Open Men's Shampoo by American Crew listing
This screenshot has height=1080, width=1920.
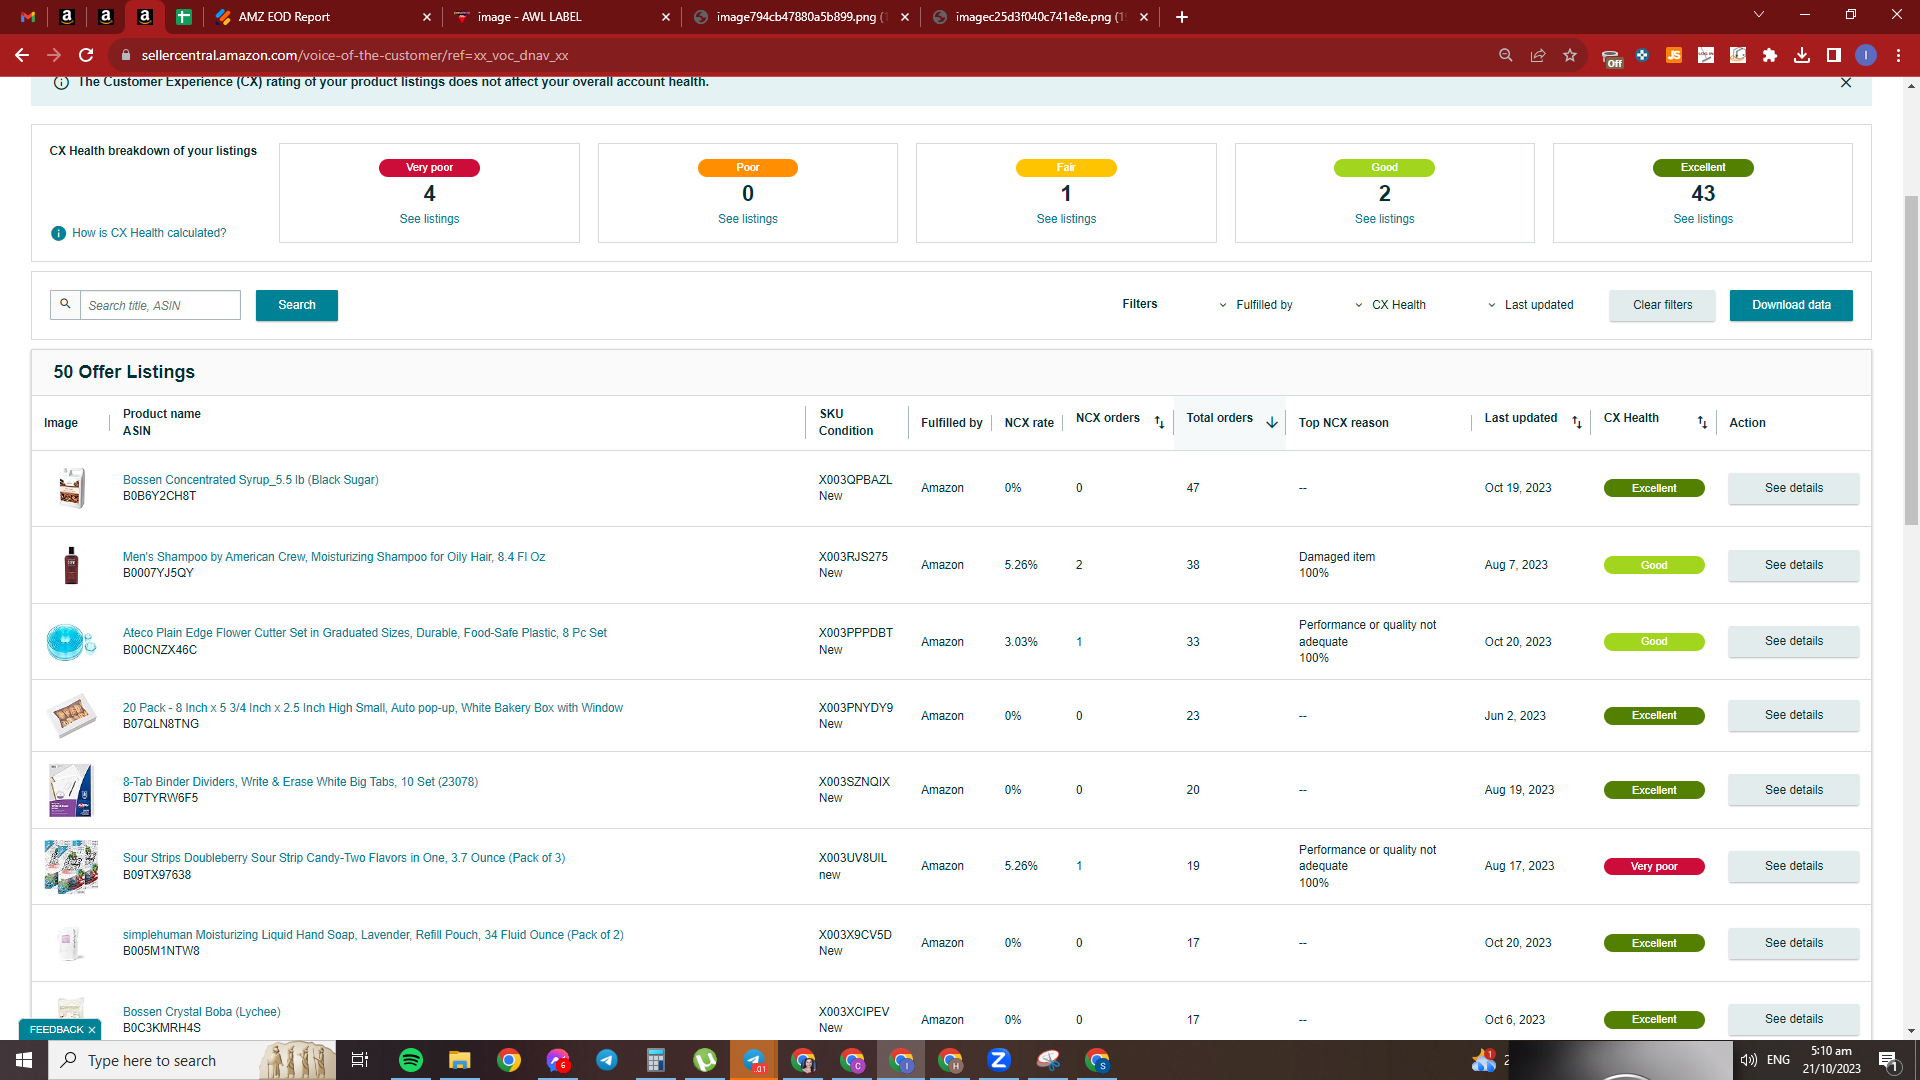334,557
